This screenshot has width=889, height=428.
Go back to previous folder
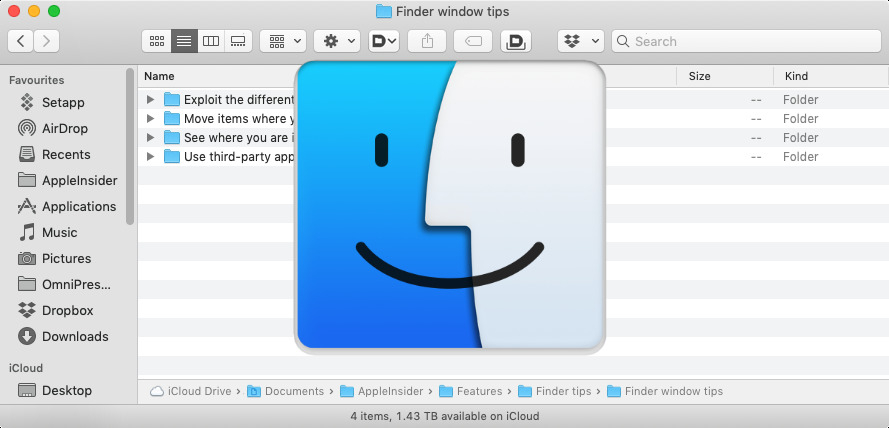coord(21,41)
